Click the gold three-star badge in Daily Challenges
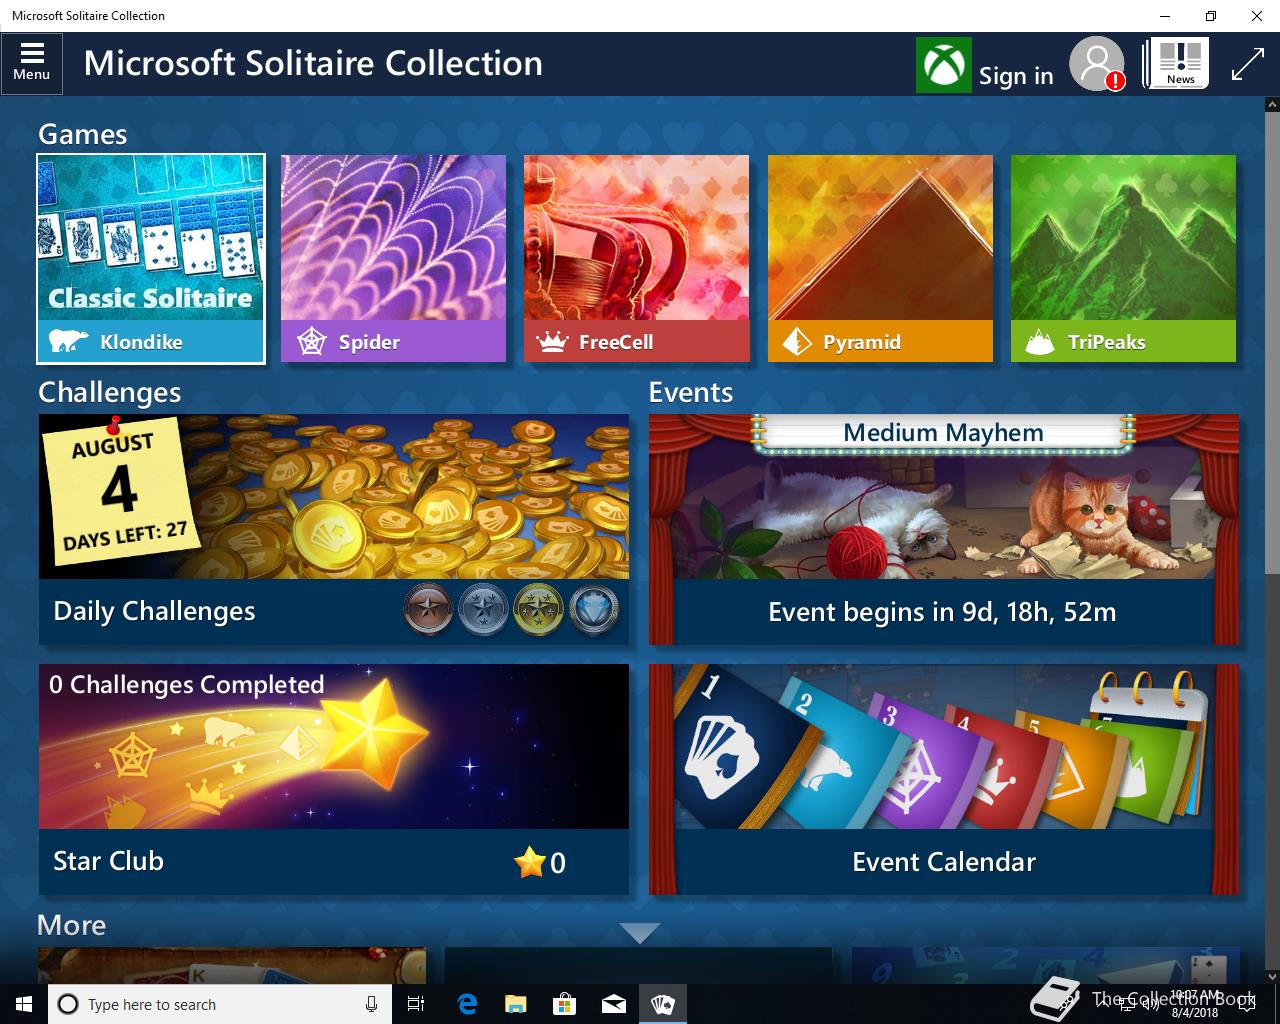The height and width of the screenshot is (1024, 1280). click(538, 610)
